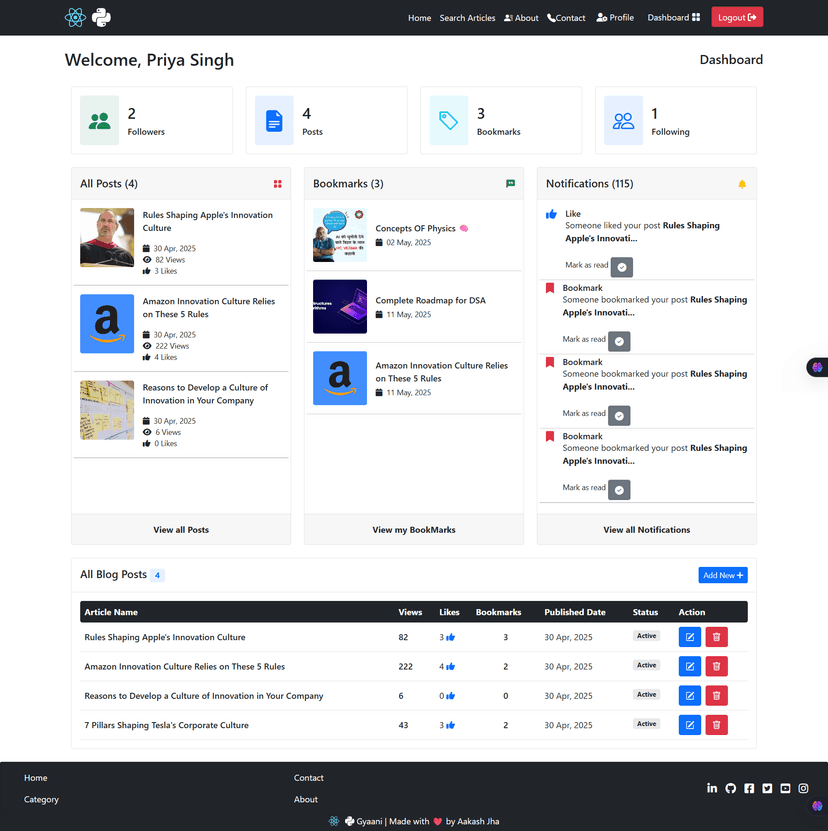Click the delete icon for Tesla's Corporate Culture article

point(716,724)
